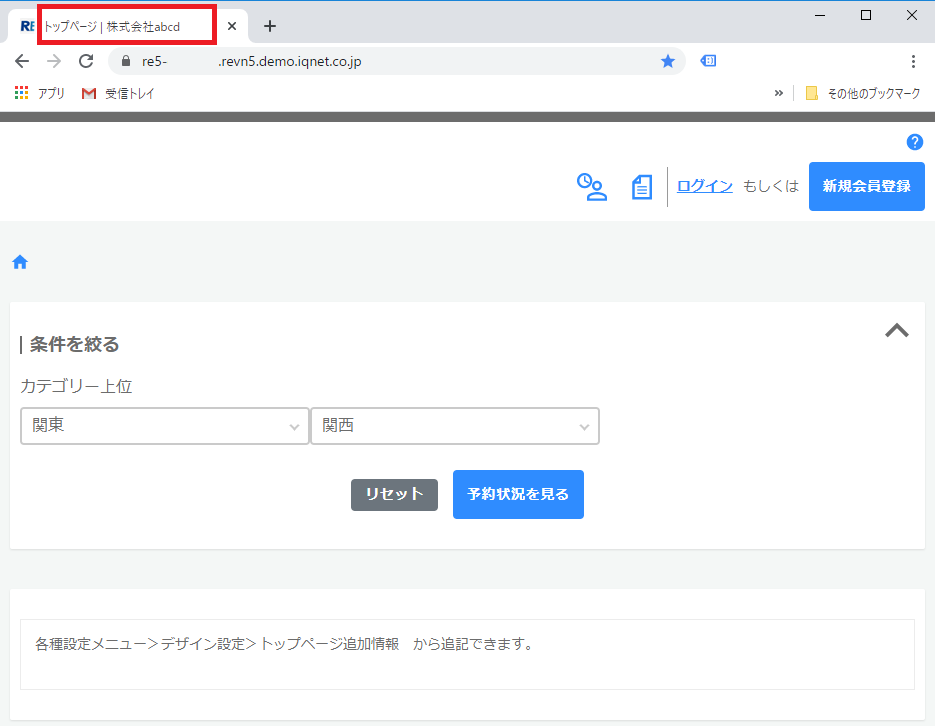Open a new tab with the plus button

coord(269,27)
